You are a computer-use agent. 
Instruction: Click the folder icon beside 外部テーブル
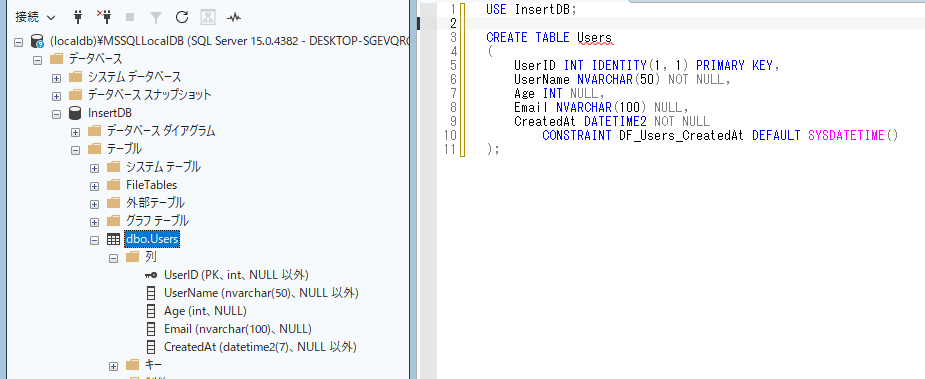(114, 203)
